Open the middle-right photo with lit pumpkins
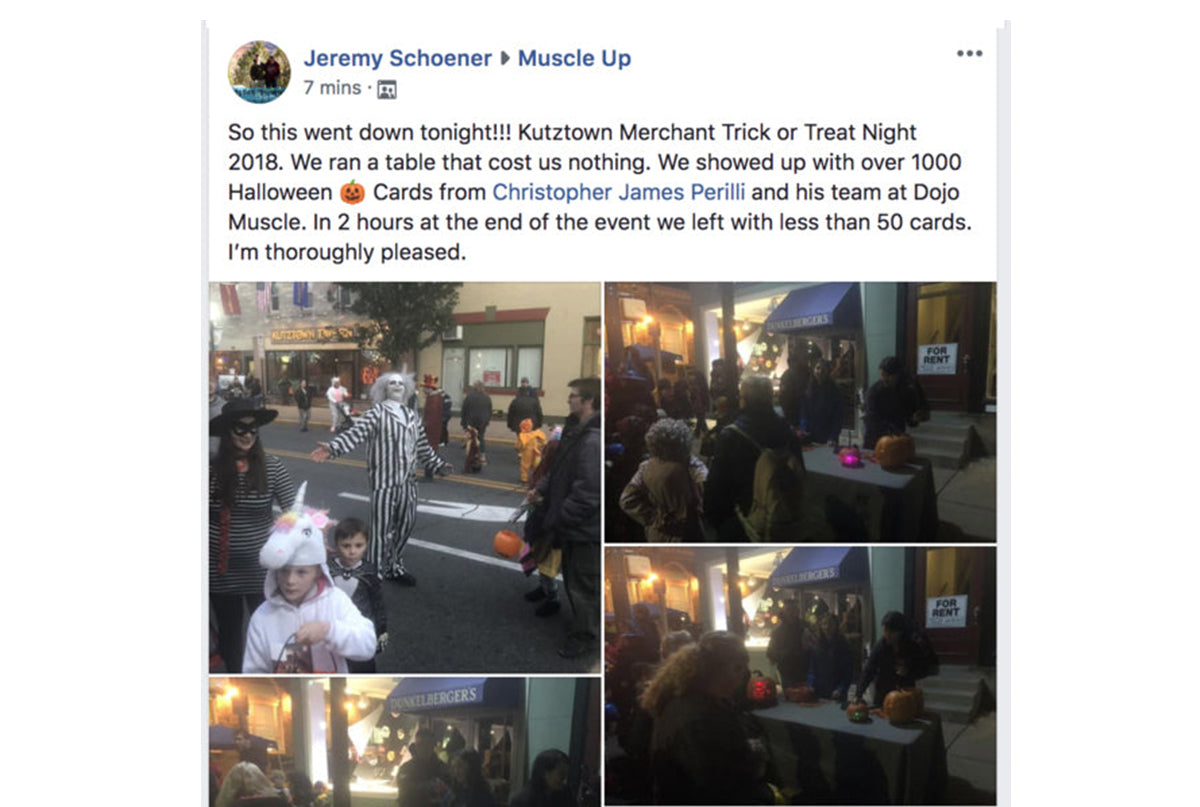This screenshot has width=1200, height=807. pyautogui.click(x=800, y=676)
